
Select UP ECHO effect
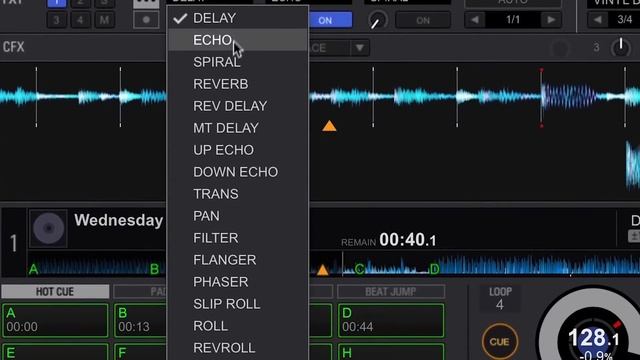238,150
